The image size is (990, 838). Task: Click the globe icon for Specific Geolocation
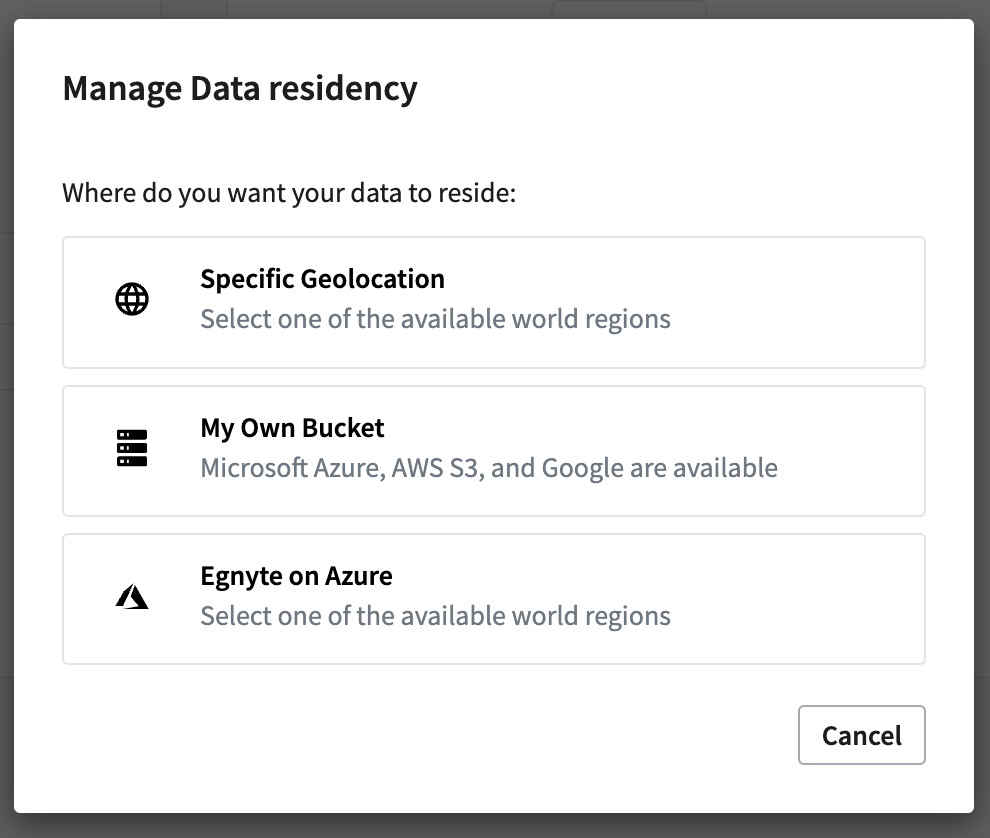pyautogui.click(x=132, y=297)
